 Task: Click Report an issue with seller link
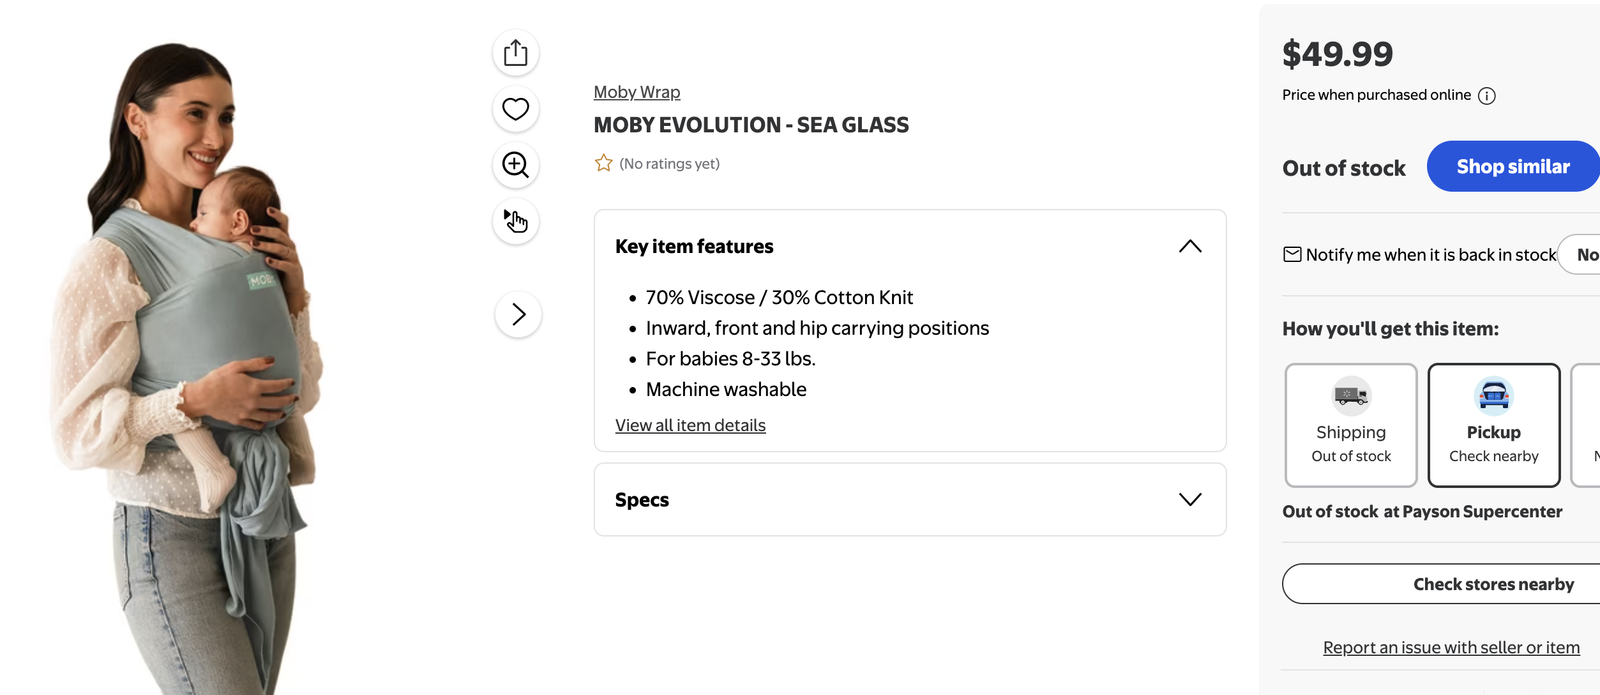point(1451,647)
